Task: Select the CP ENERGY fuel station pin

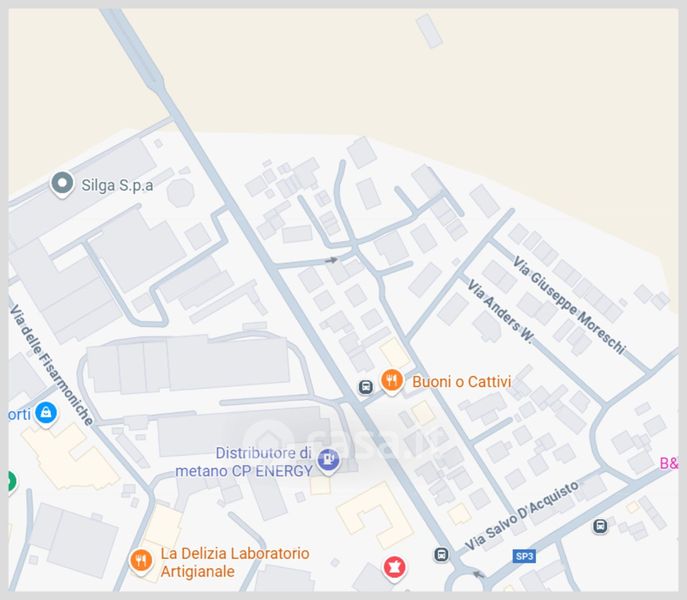Action: (328, 461)
